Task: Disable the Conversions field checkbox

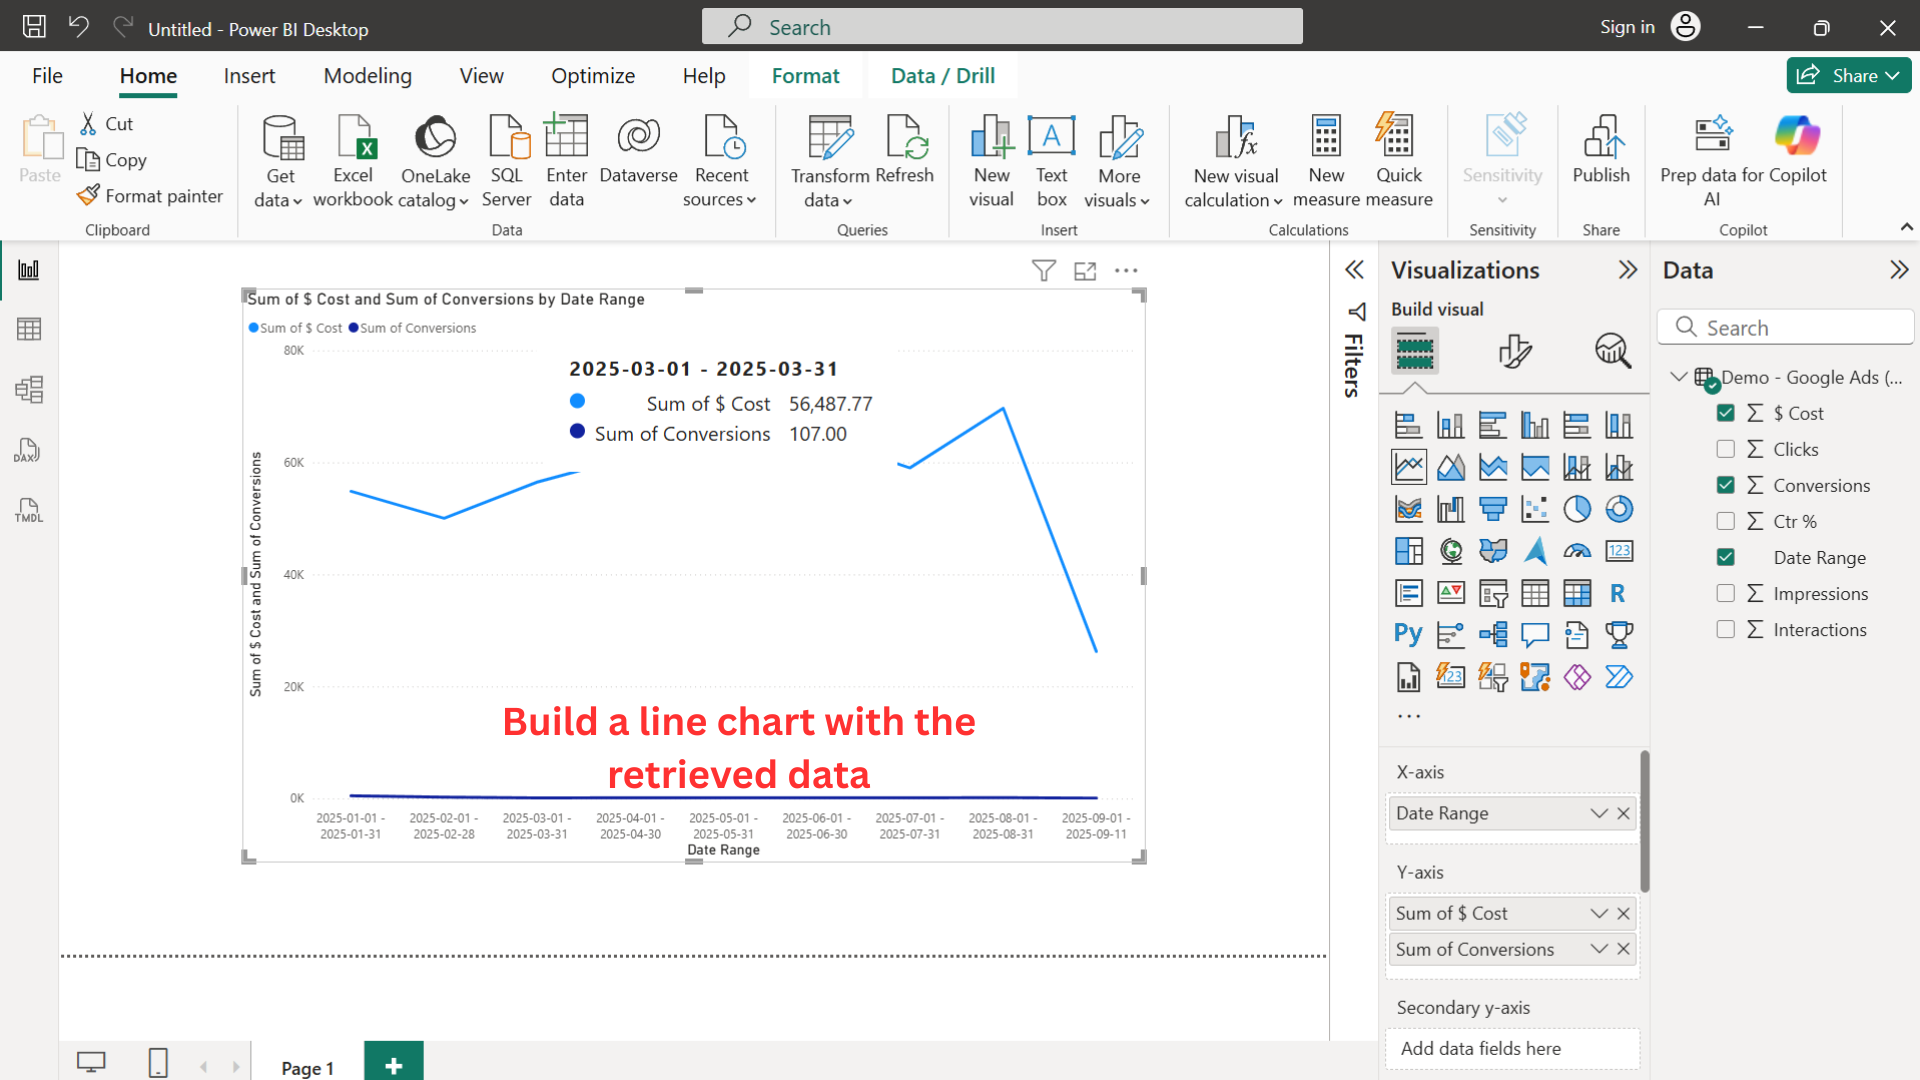Action: coord(1726,484)
